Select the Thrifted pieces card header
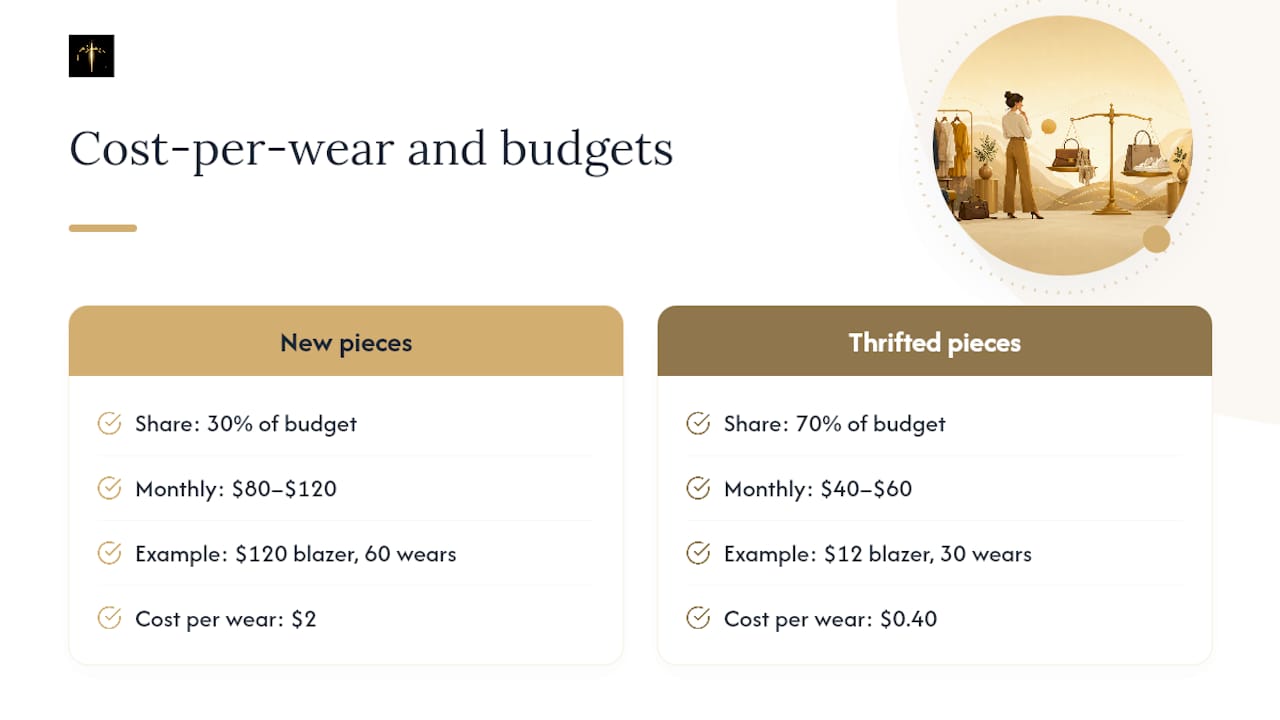 (935, 342)
